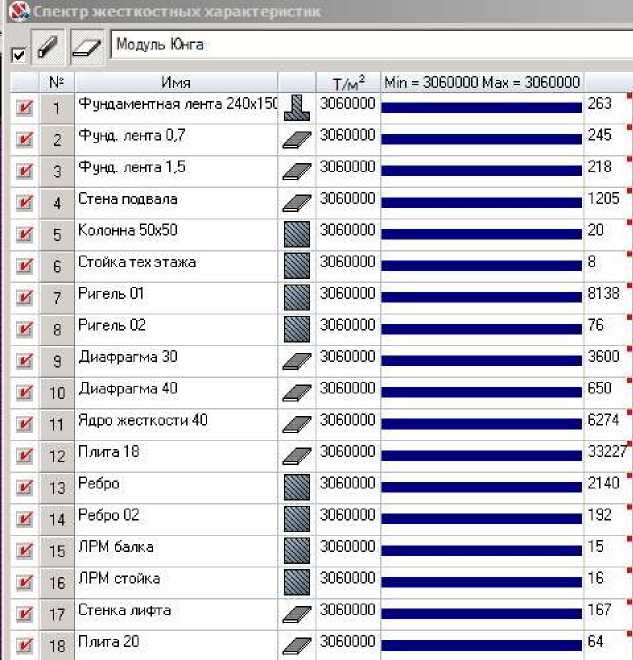Viewport: 633px width, 660px height.
Task: Click the blue bar for Плита 18
Action: click(481, 455)
